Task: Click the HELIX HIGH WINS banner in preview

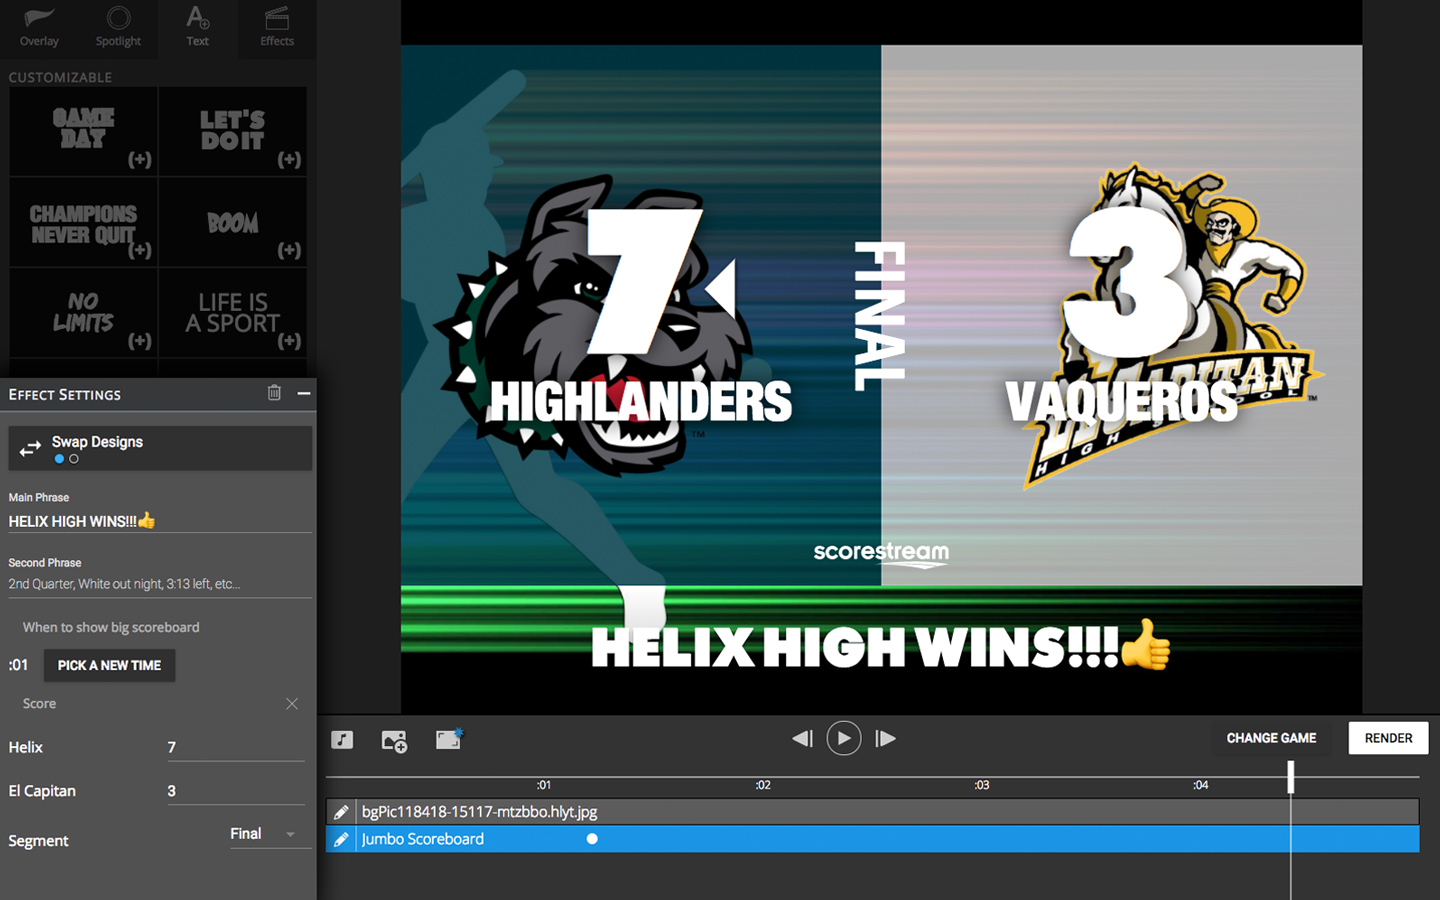Action: click(x=881, y=646)
